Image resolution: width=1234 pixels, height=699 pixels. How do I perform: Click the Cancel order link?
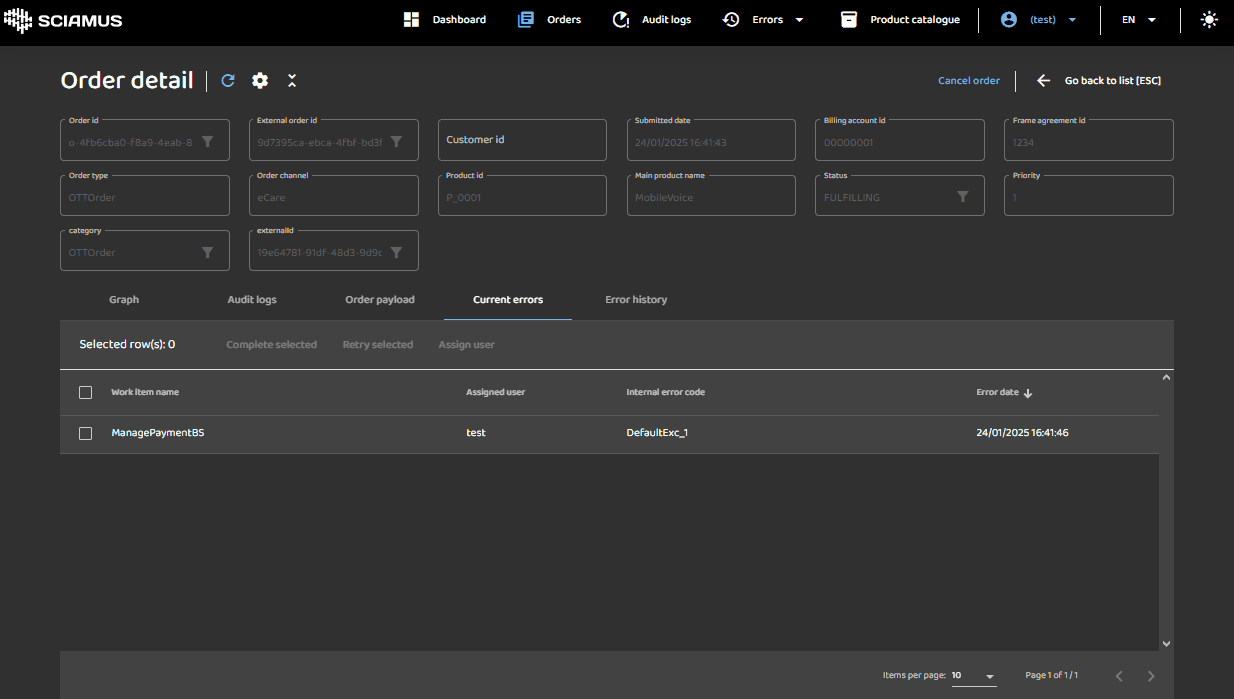click(968, 81)
